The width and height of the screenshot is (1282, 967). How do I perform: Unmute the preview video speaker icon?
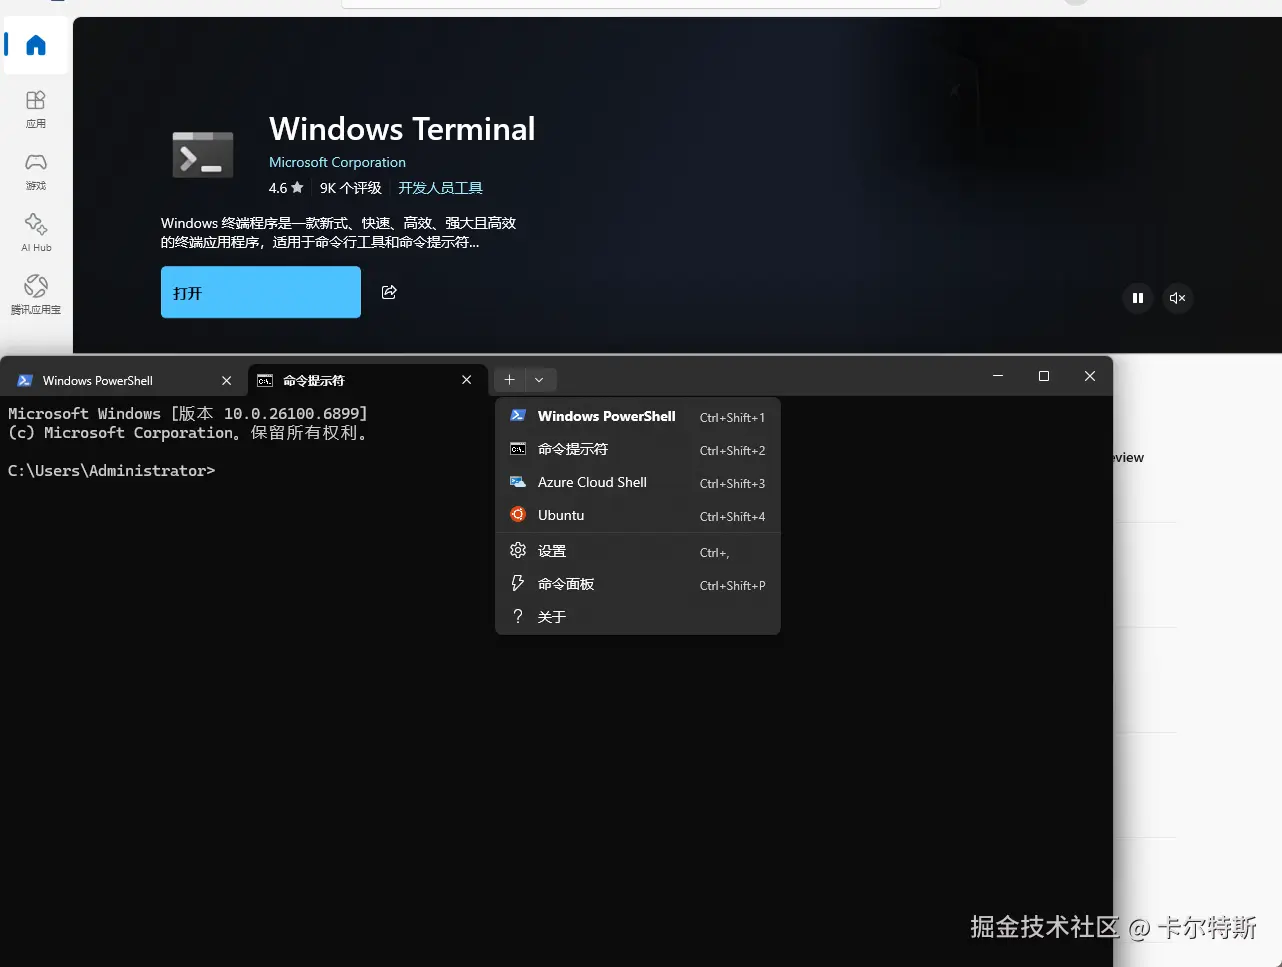click(1177, 298)
